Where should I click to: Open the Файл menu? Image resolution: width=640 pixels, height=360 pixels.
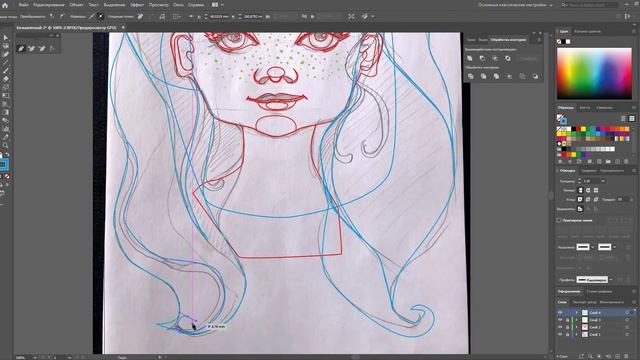(x=23, y=5)
